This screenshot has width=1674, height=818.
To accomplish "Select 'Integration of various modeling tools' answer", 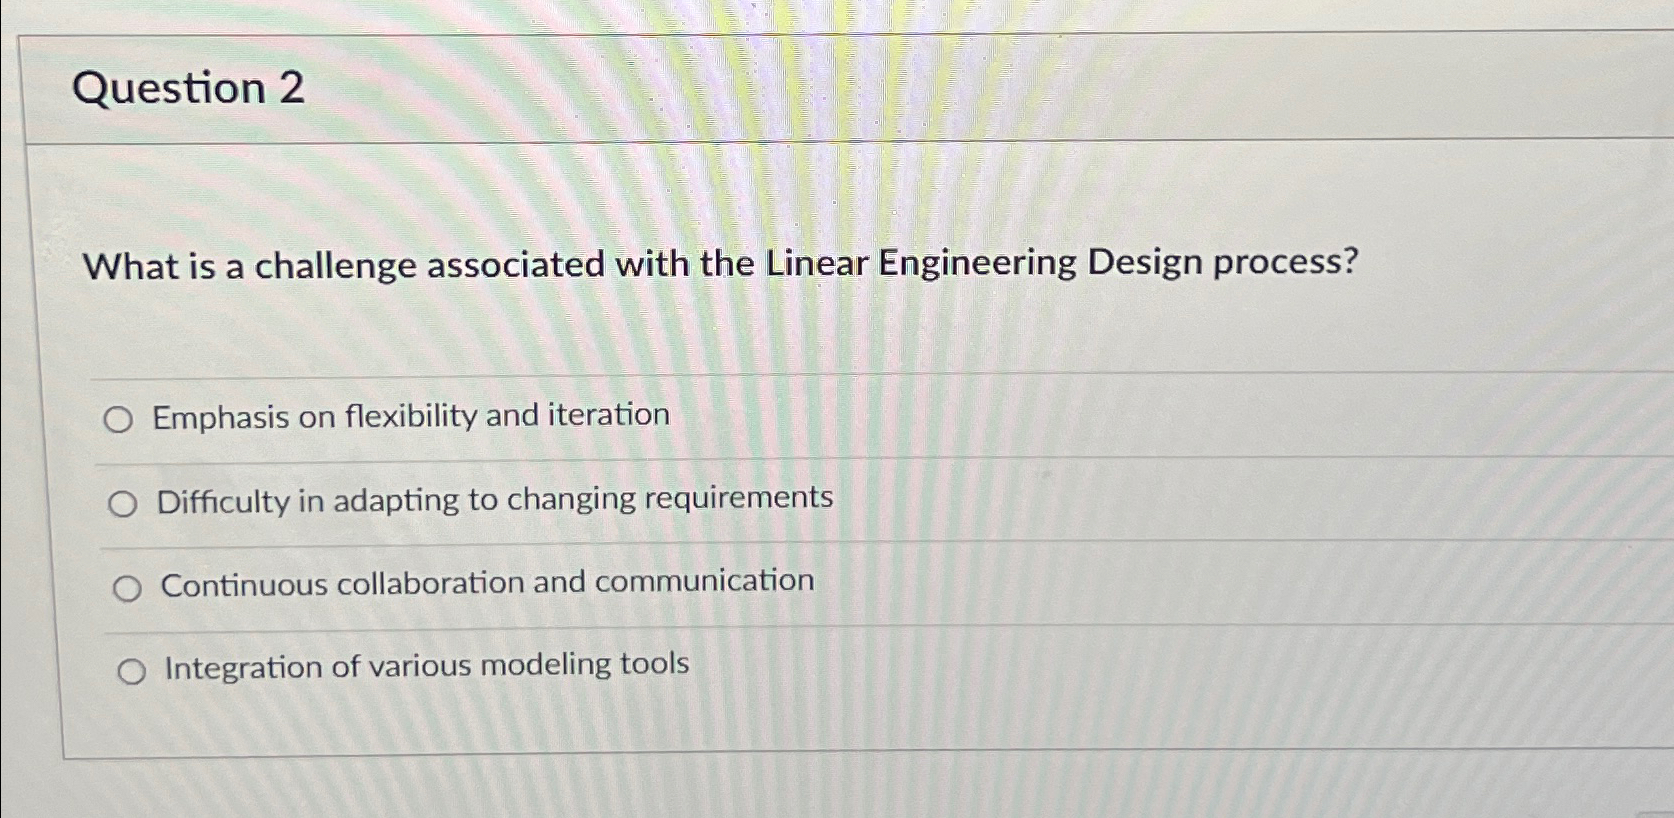I will 131,670.
